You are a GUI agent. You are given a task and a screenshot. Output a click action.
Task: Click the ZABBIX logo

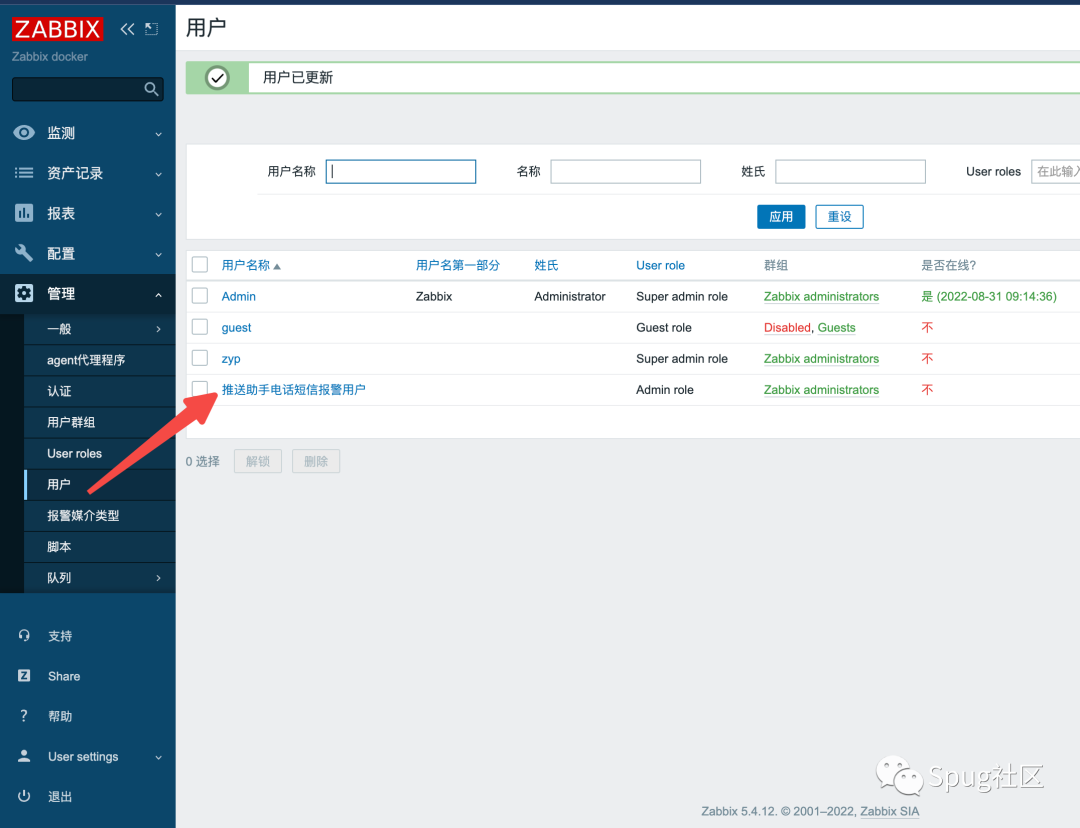[x=57, y=29]
